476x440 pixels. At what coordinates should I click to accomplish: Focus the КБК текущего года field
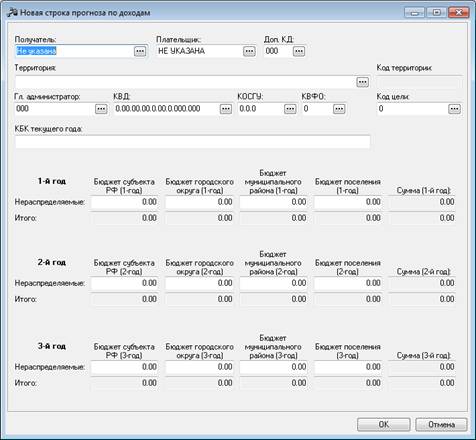tap(193, 142)
